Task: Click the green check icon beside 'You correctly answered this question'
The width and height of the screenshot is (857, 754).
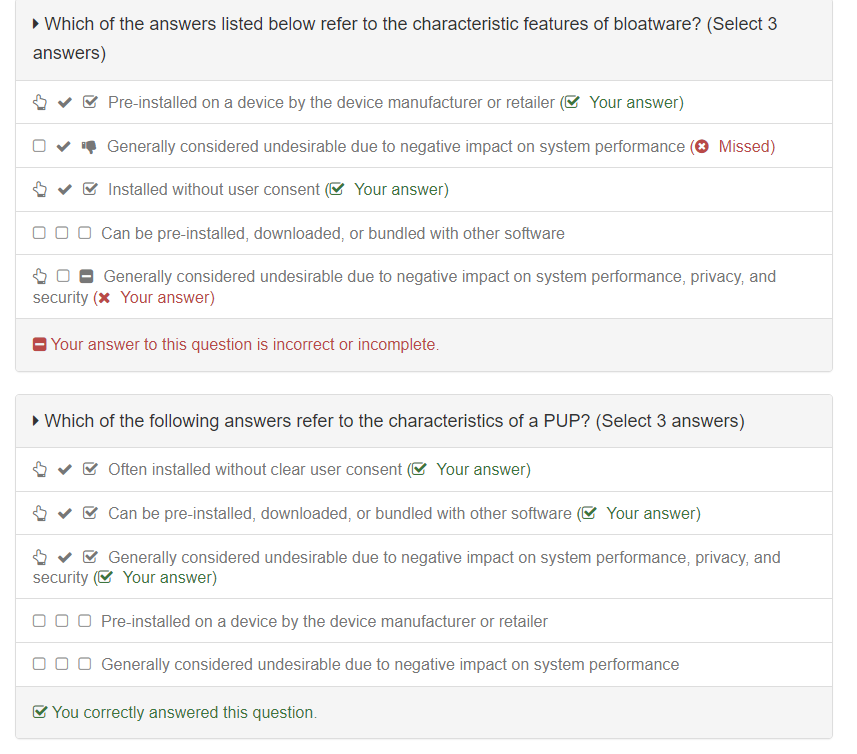Action: 40,713
